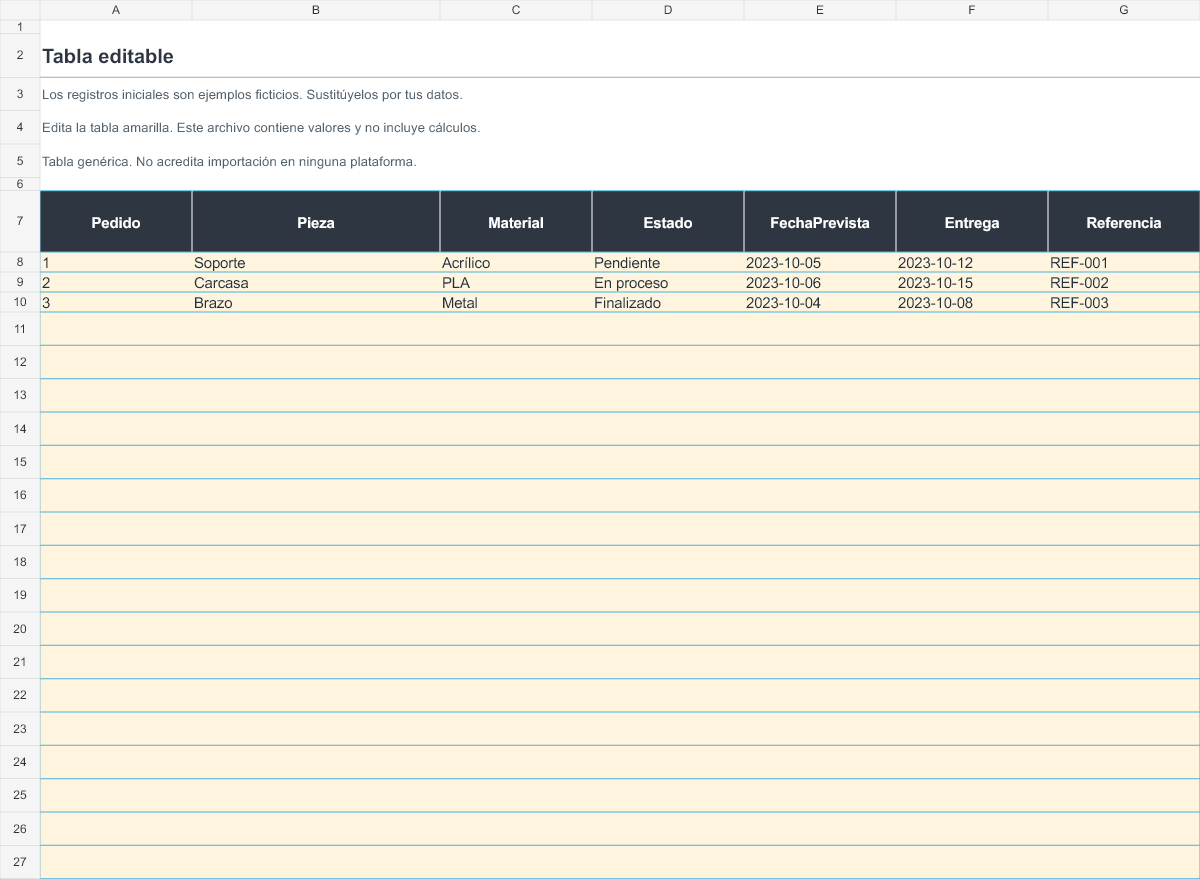Select column D header

pyautogui.click(x=668, y=10)
